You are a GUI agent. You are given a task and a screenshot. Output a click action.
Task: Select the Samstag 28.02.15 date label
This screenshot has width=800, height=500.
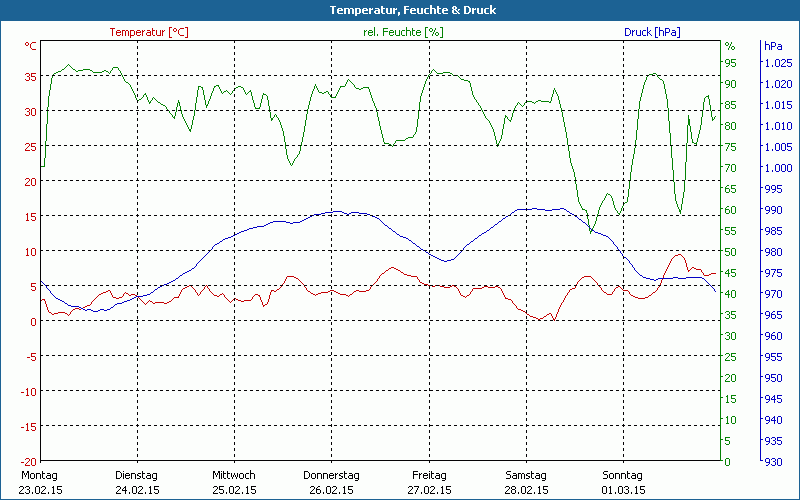click(x=526, y=482)
